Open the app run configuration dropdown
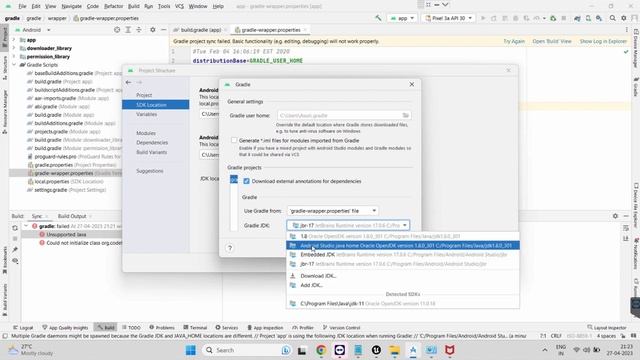 [402, 18]
